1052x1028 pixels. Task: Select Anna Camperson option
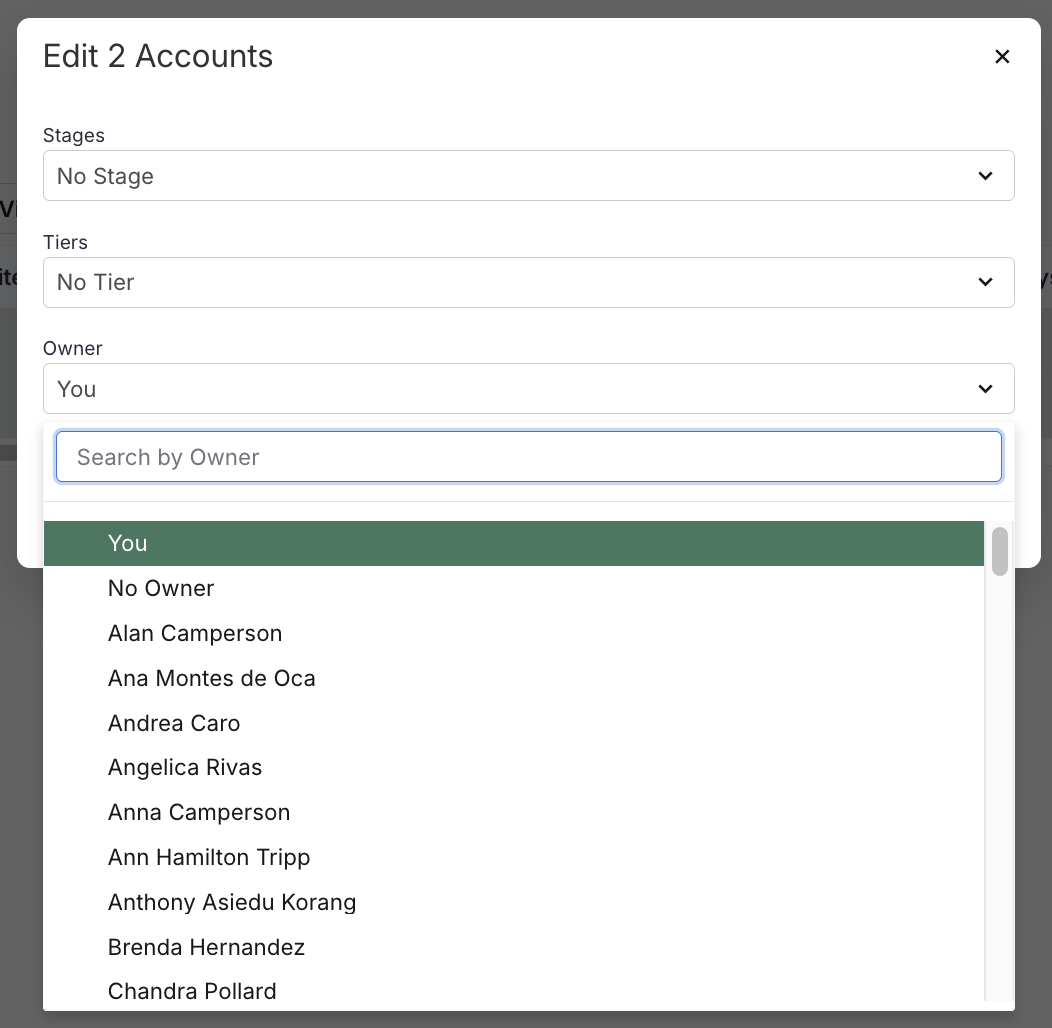[199, 812]
